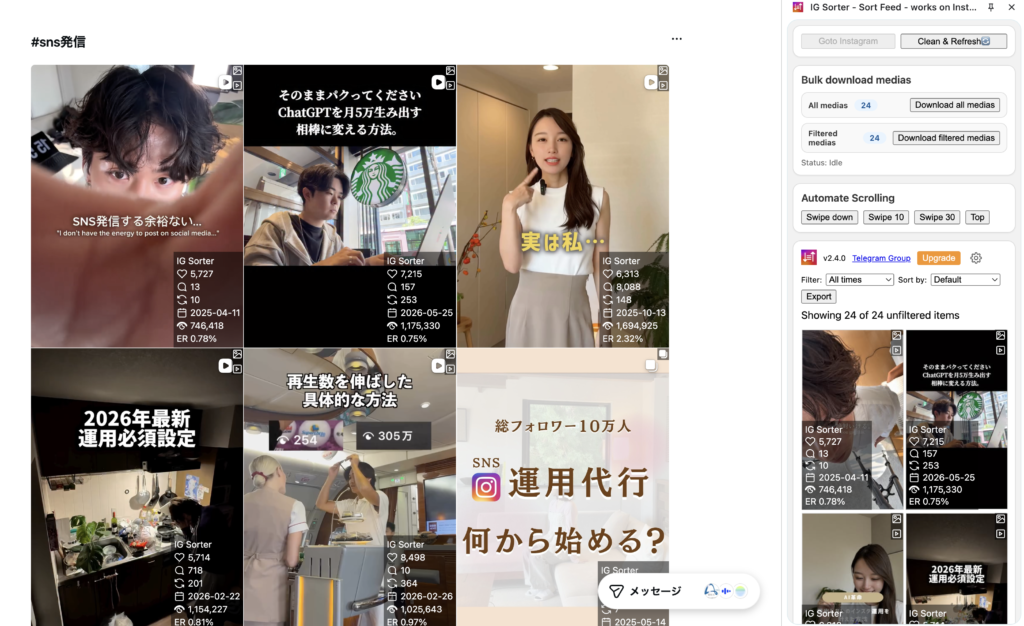Click the Clean & Refresh button
This screenshot has height=626, width=1024.
click(953, 41)
